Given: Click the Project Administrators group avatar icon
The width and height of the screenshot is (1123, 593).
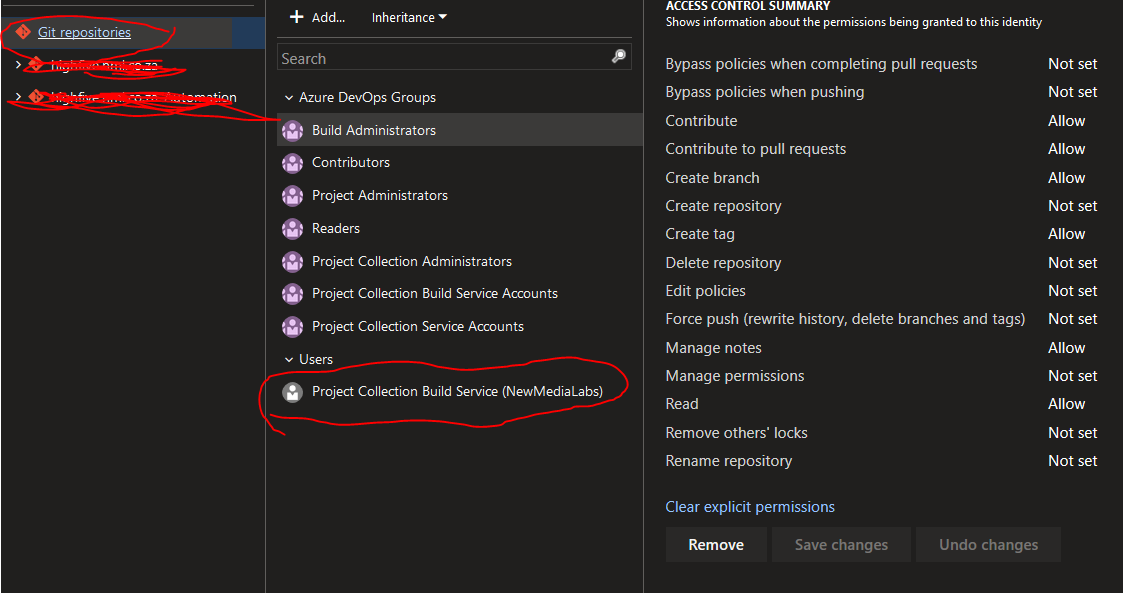Looking at the screenshot, I should 292,195.
